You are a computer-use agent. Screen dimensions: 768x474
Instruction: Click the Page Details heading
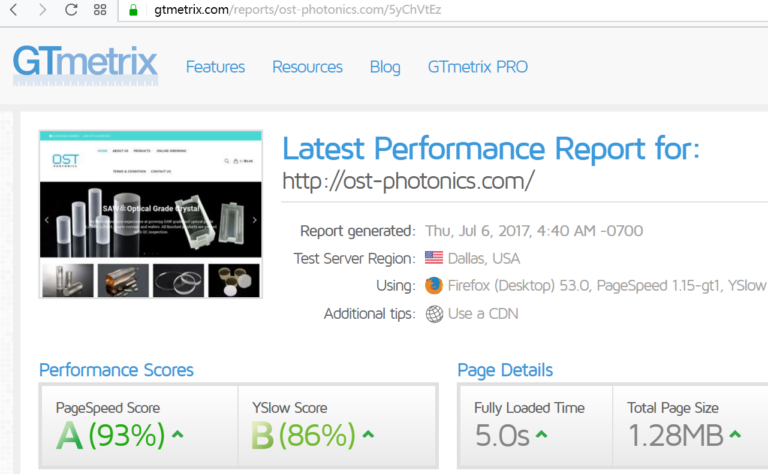pyautogui.click(x=505, y=370)
